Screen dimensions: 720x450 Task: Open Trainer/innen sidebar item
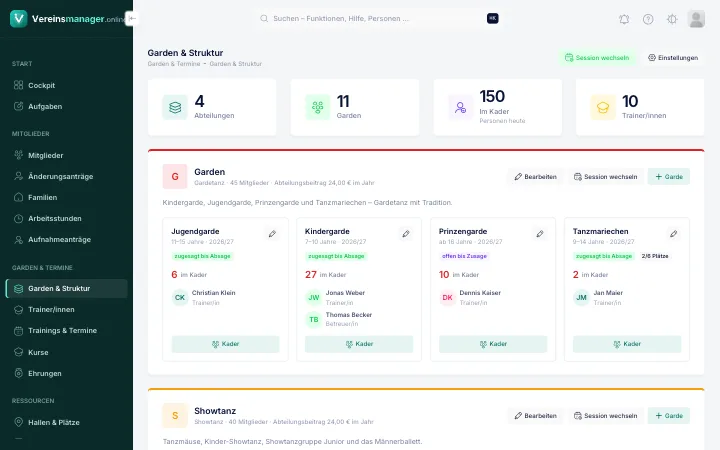[67, 309]
